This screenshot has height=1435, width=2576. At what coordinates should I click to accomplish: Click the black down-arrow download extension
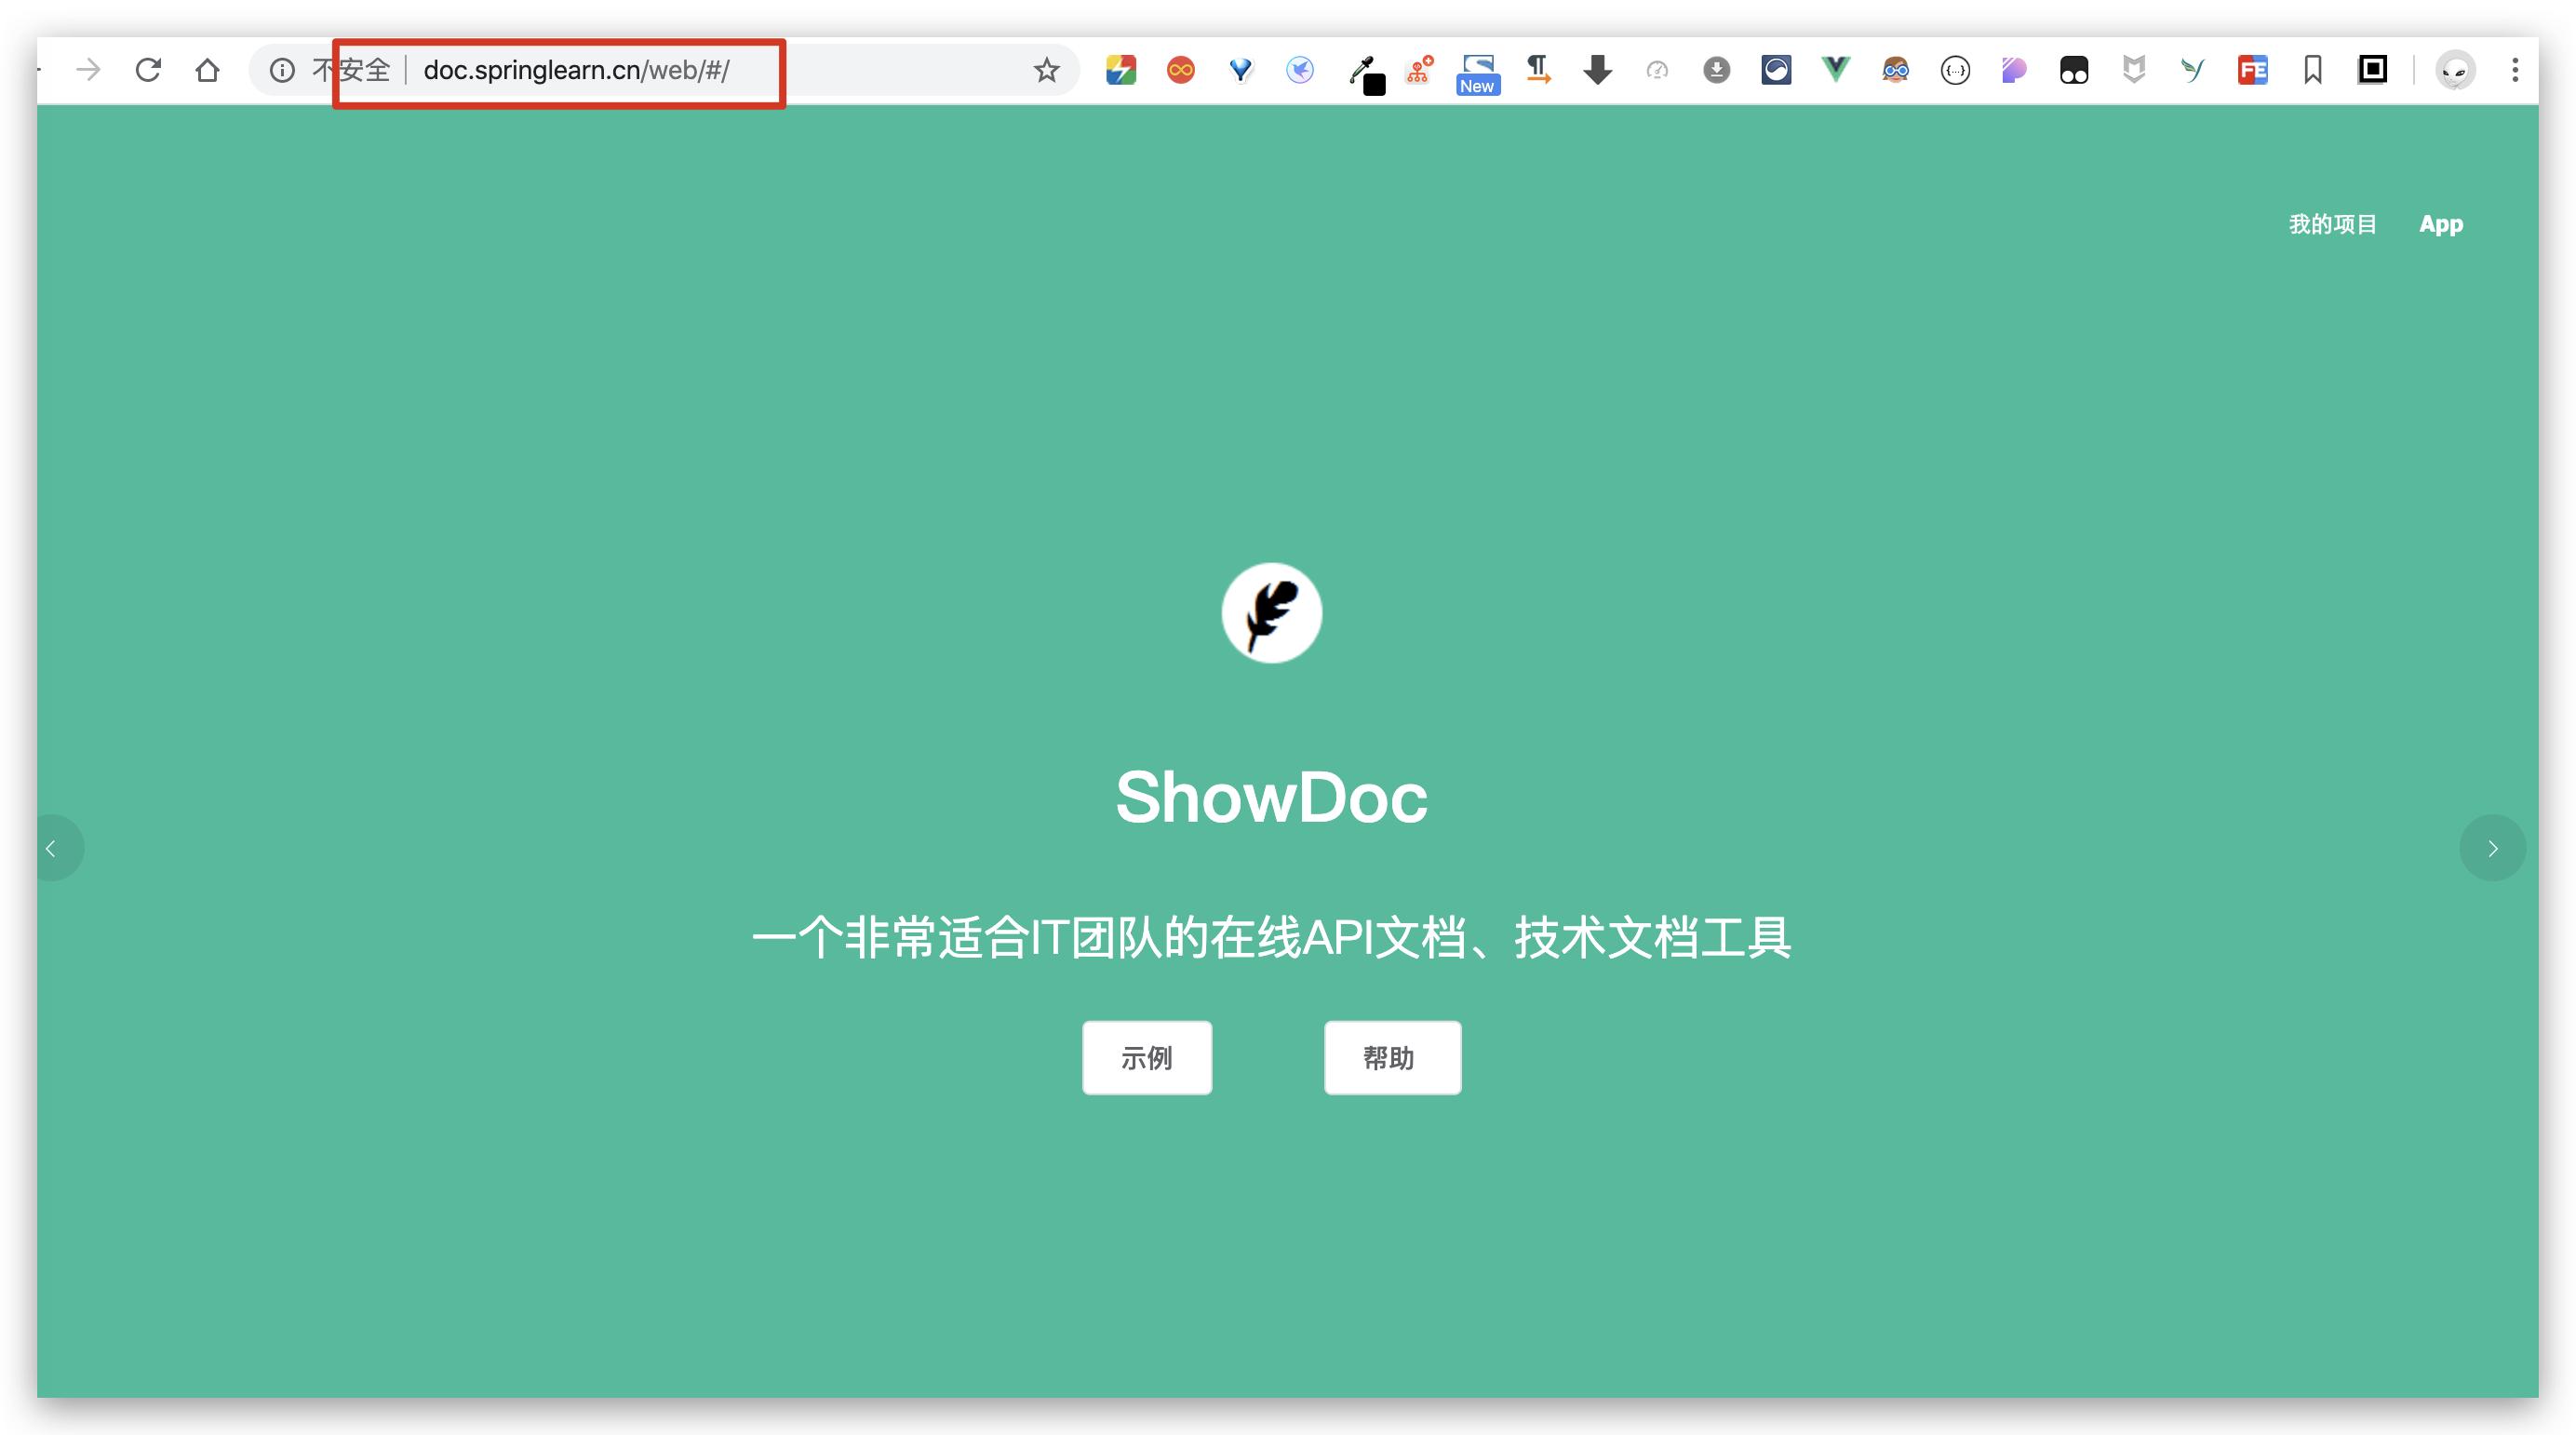1597,70
